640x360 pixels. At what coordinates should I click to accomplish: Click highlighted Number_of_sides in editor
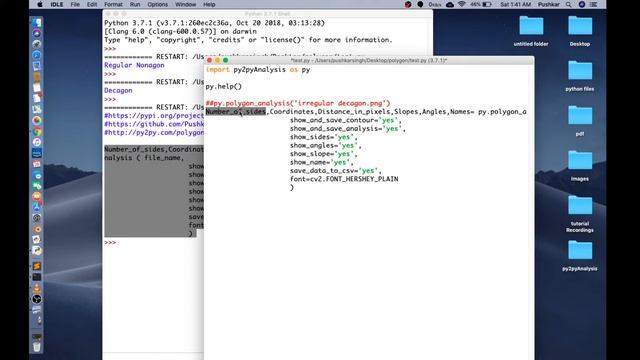pyautogui.click(x=236, y=112)
